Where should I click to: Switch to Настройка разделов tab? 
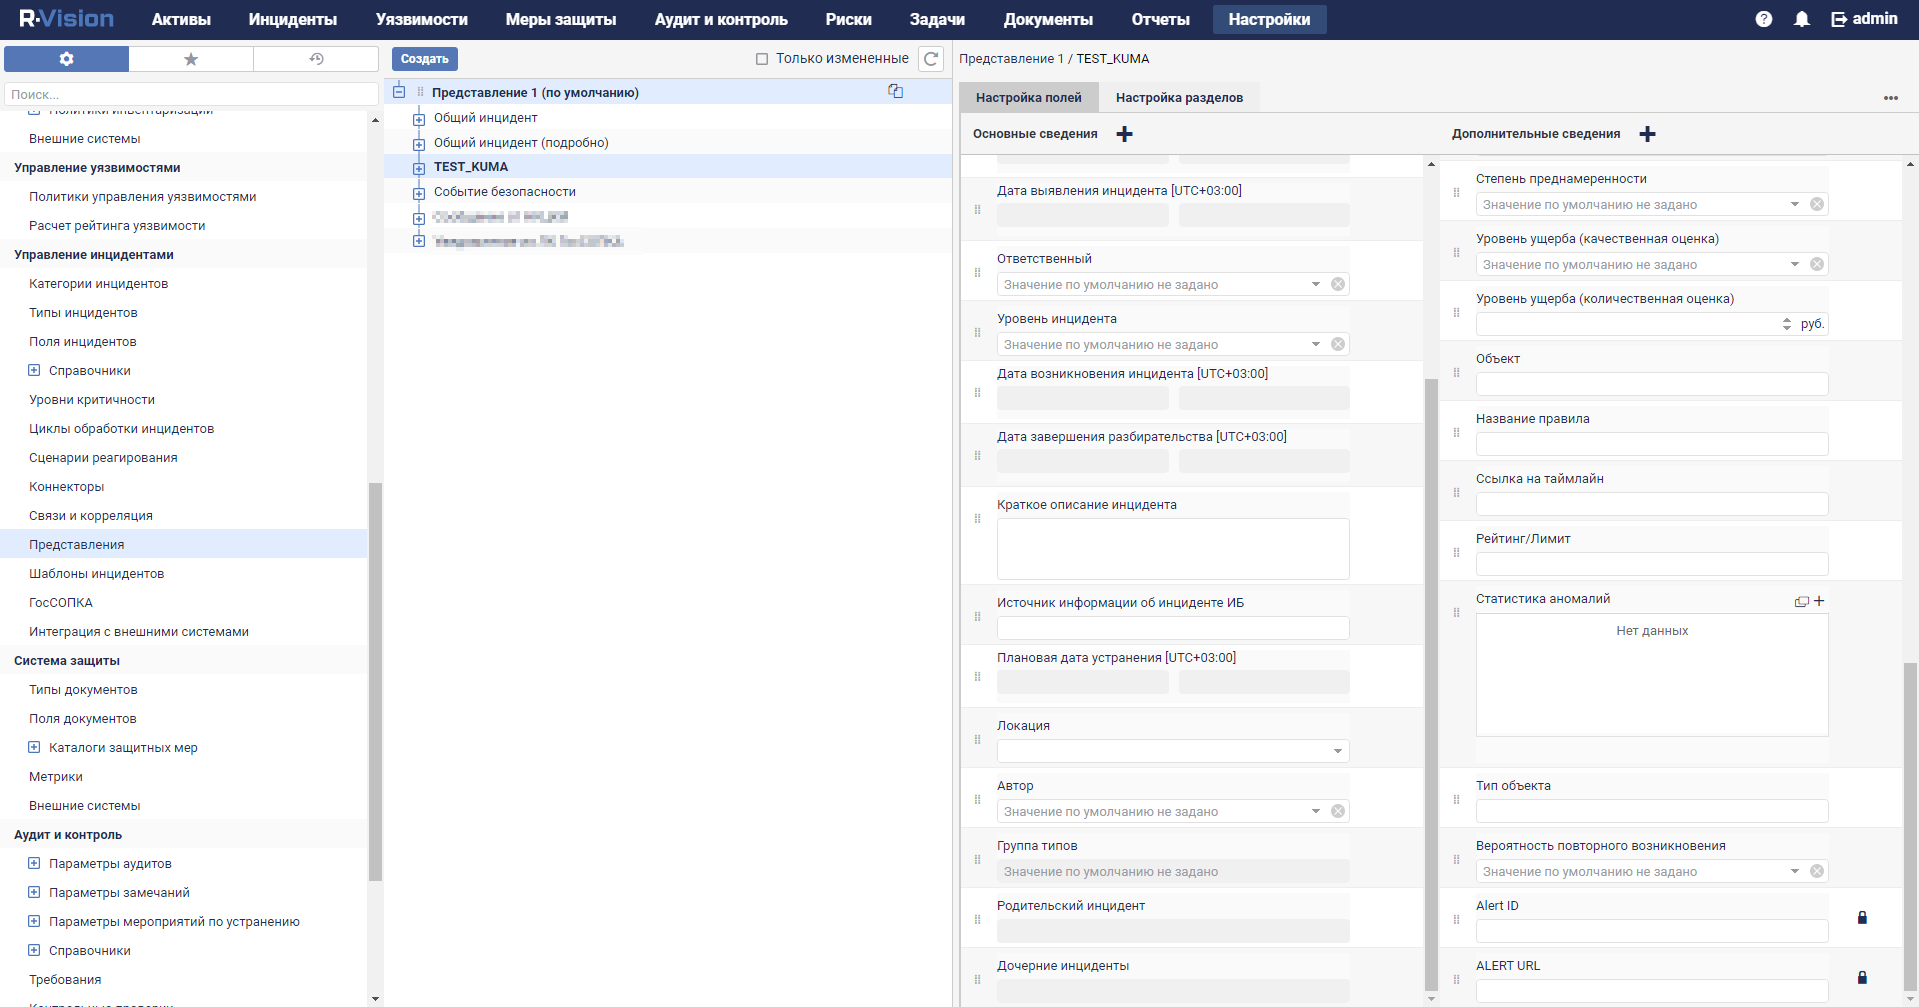tap(1179, 98)
